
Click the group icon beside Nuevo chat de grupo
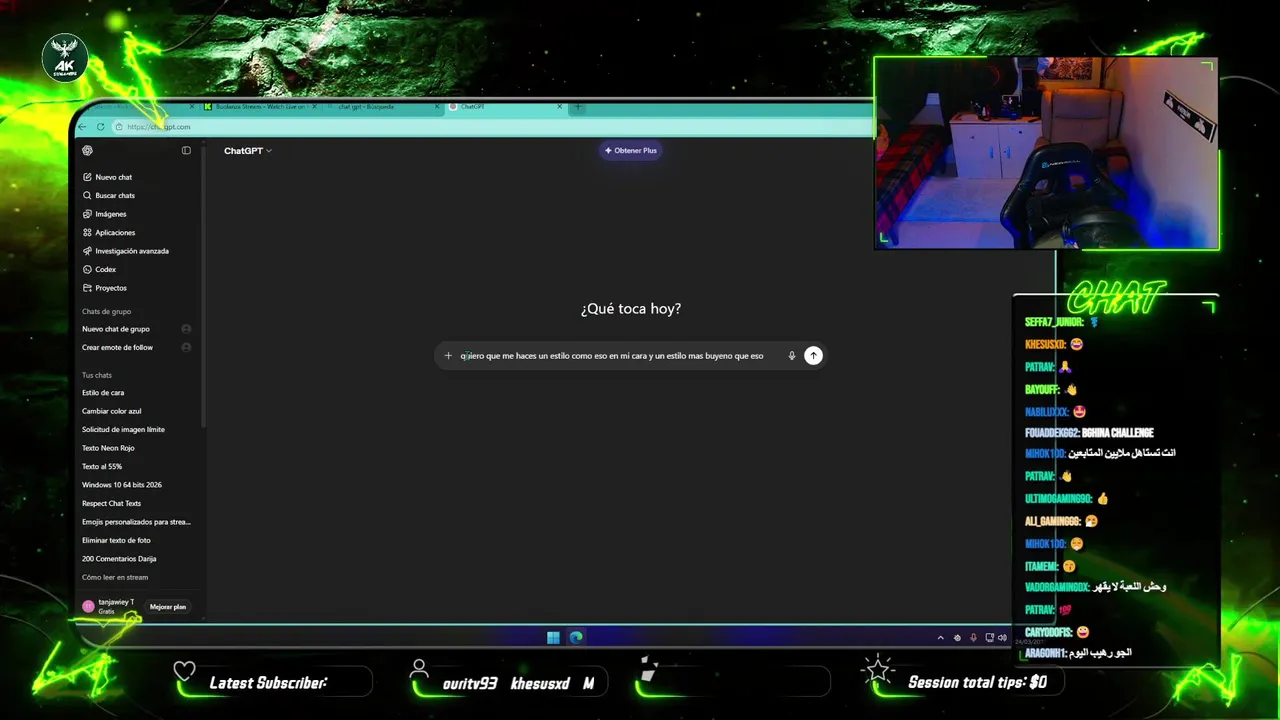[186, 329]
